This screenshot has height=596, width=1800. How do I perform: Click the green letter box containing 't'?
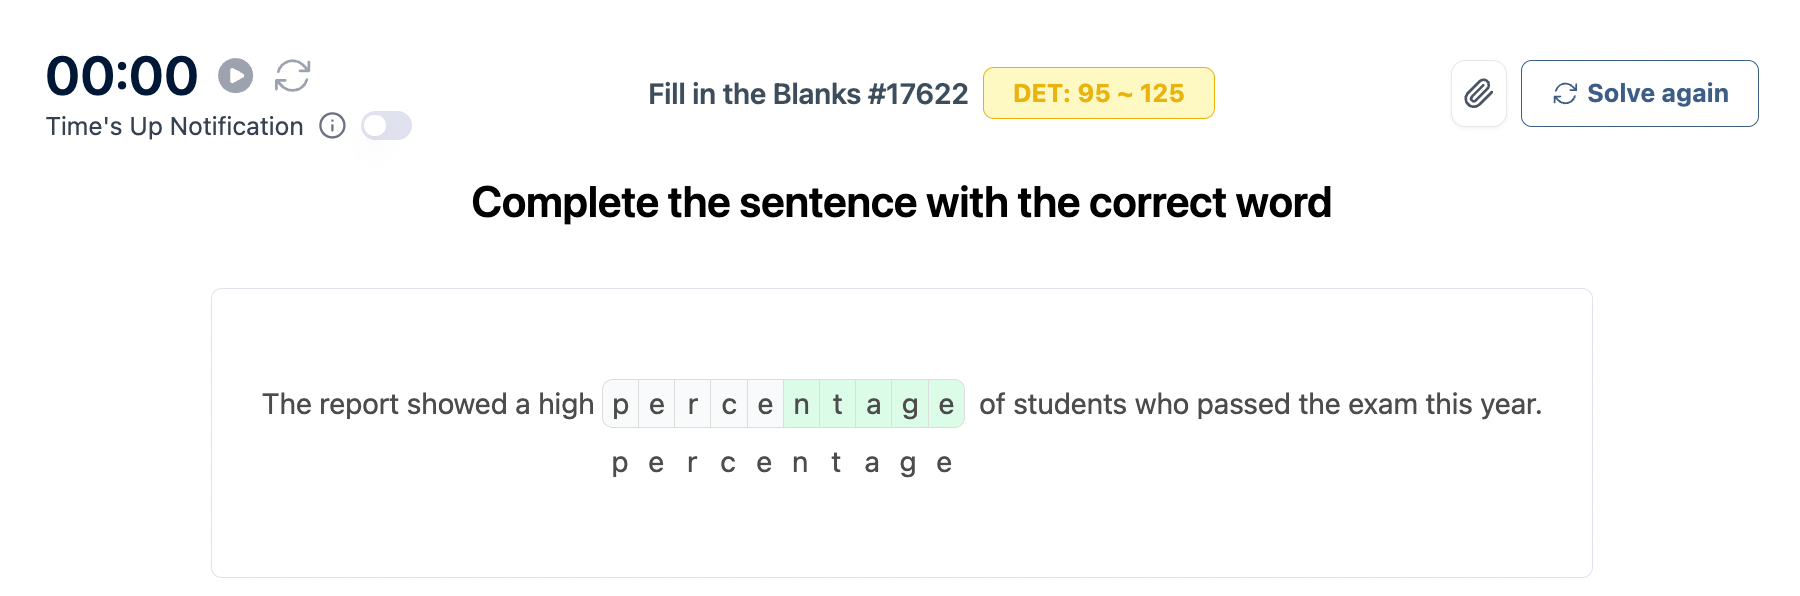pos(837,404)
